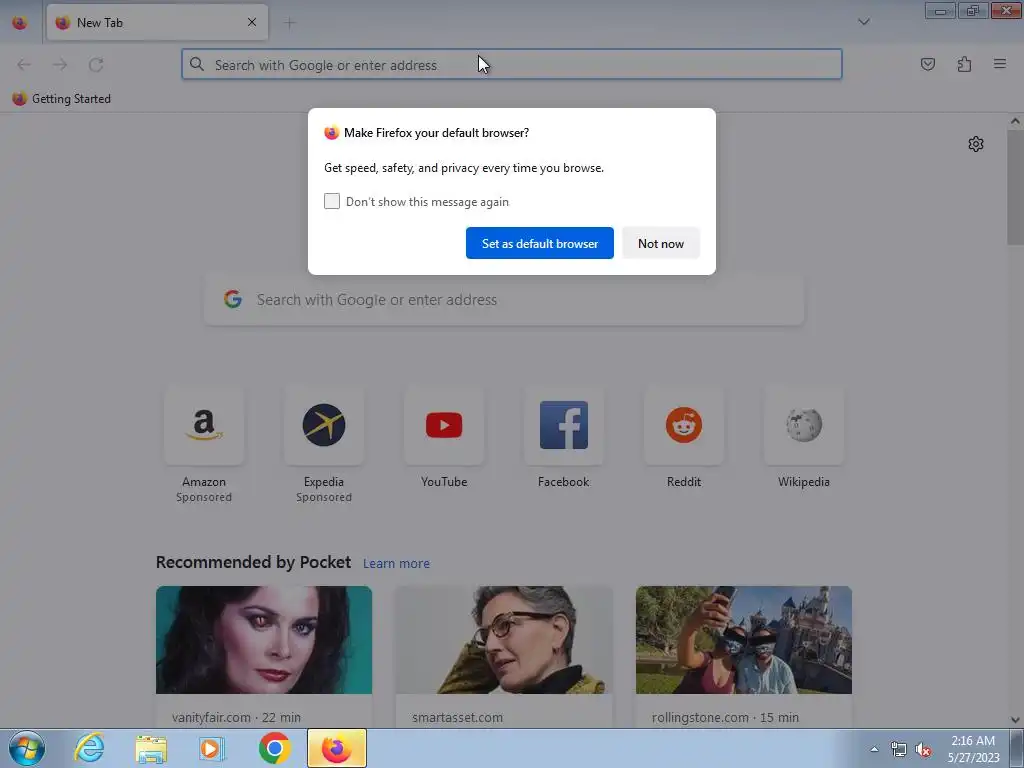Click the scrollbar down arrow

[x=1015, y=720]
